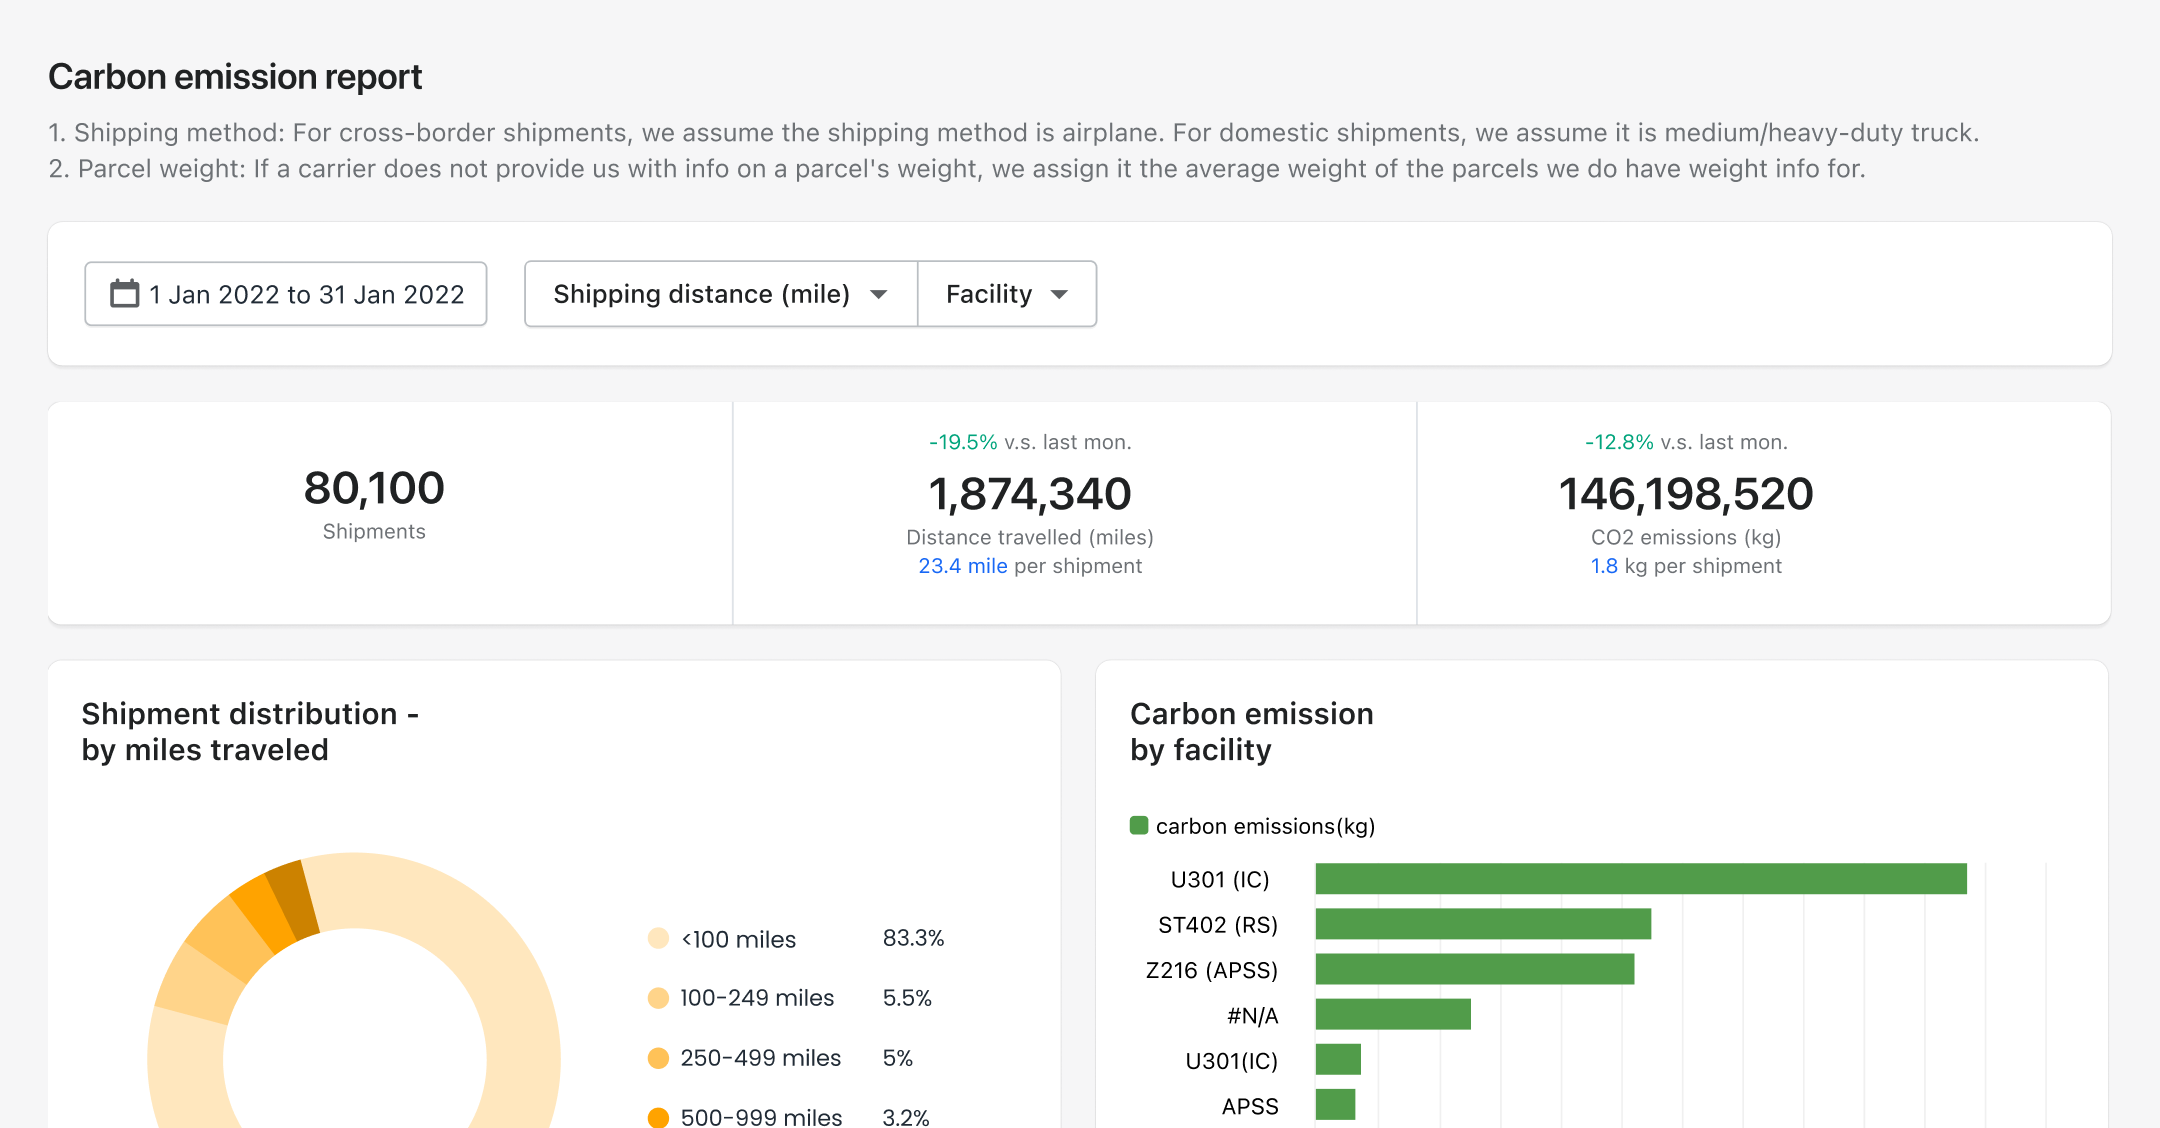Click the 500-999 miles legend swatch

658,1117
